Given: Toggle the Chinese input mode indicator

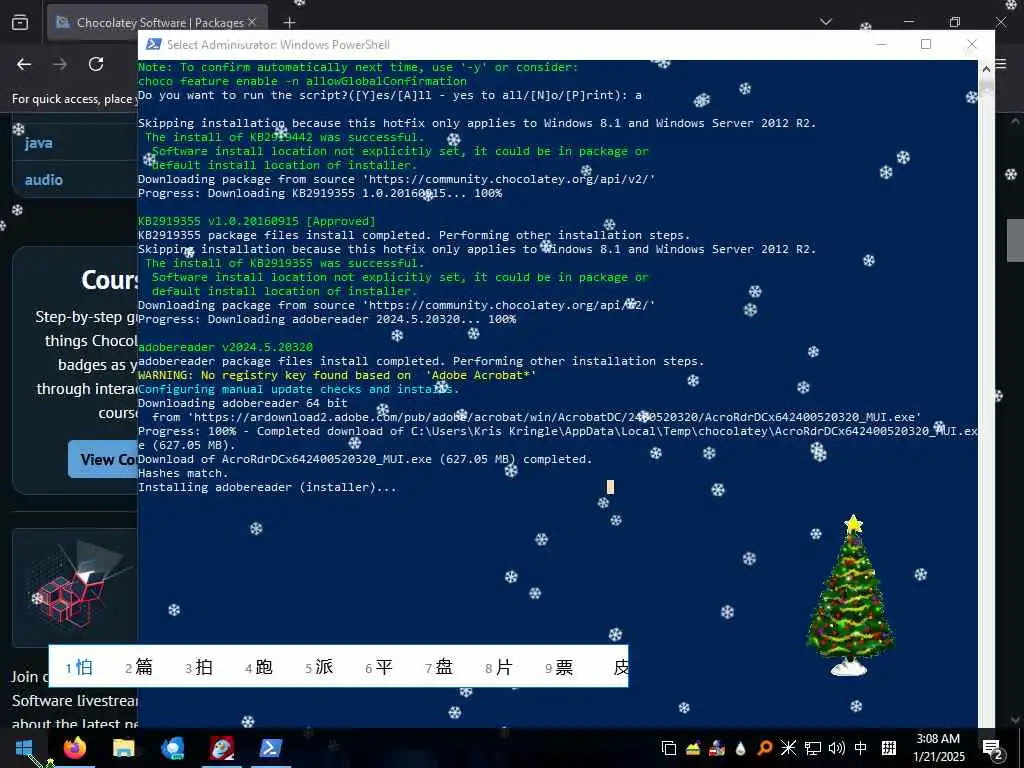Looking at the screenshot, I should tap(861, 748).
